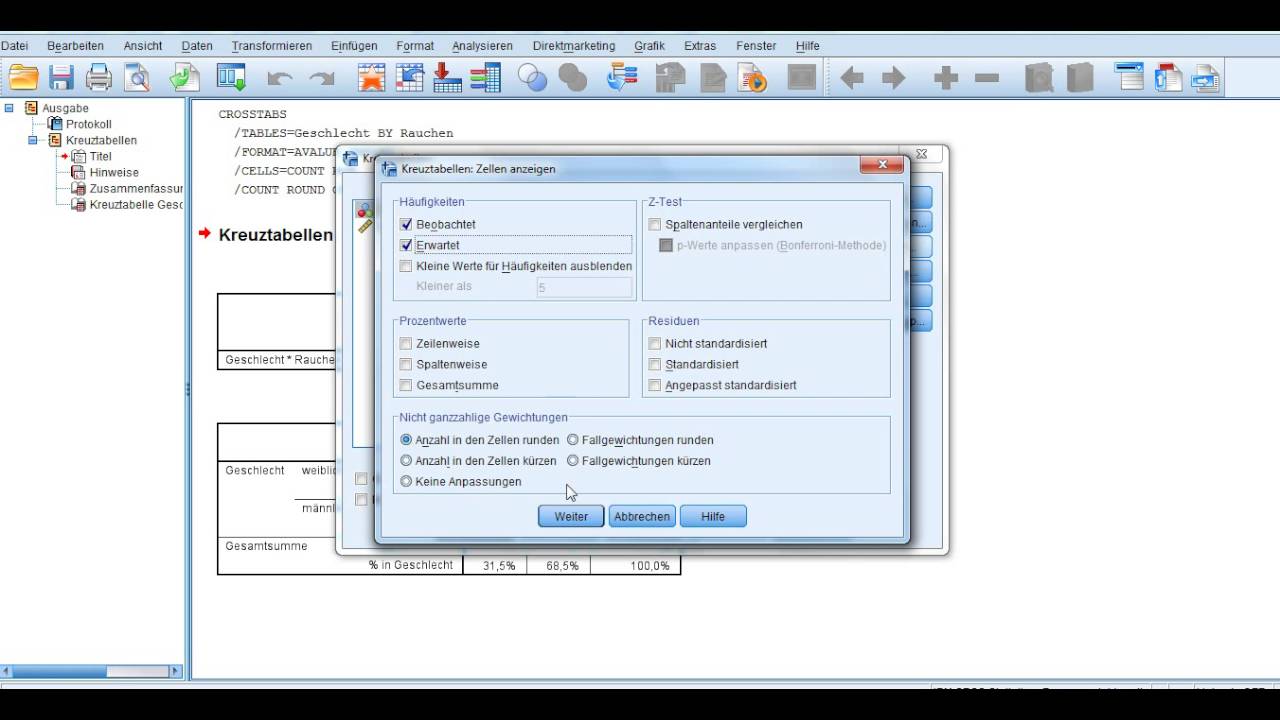This screenshot has width=1280, height=720.
Task: Click the Go to Data star icon
Action: pos(371,78)
